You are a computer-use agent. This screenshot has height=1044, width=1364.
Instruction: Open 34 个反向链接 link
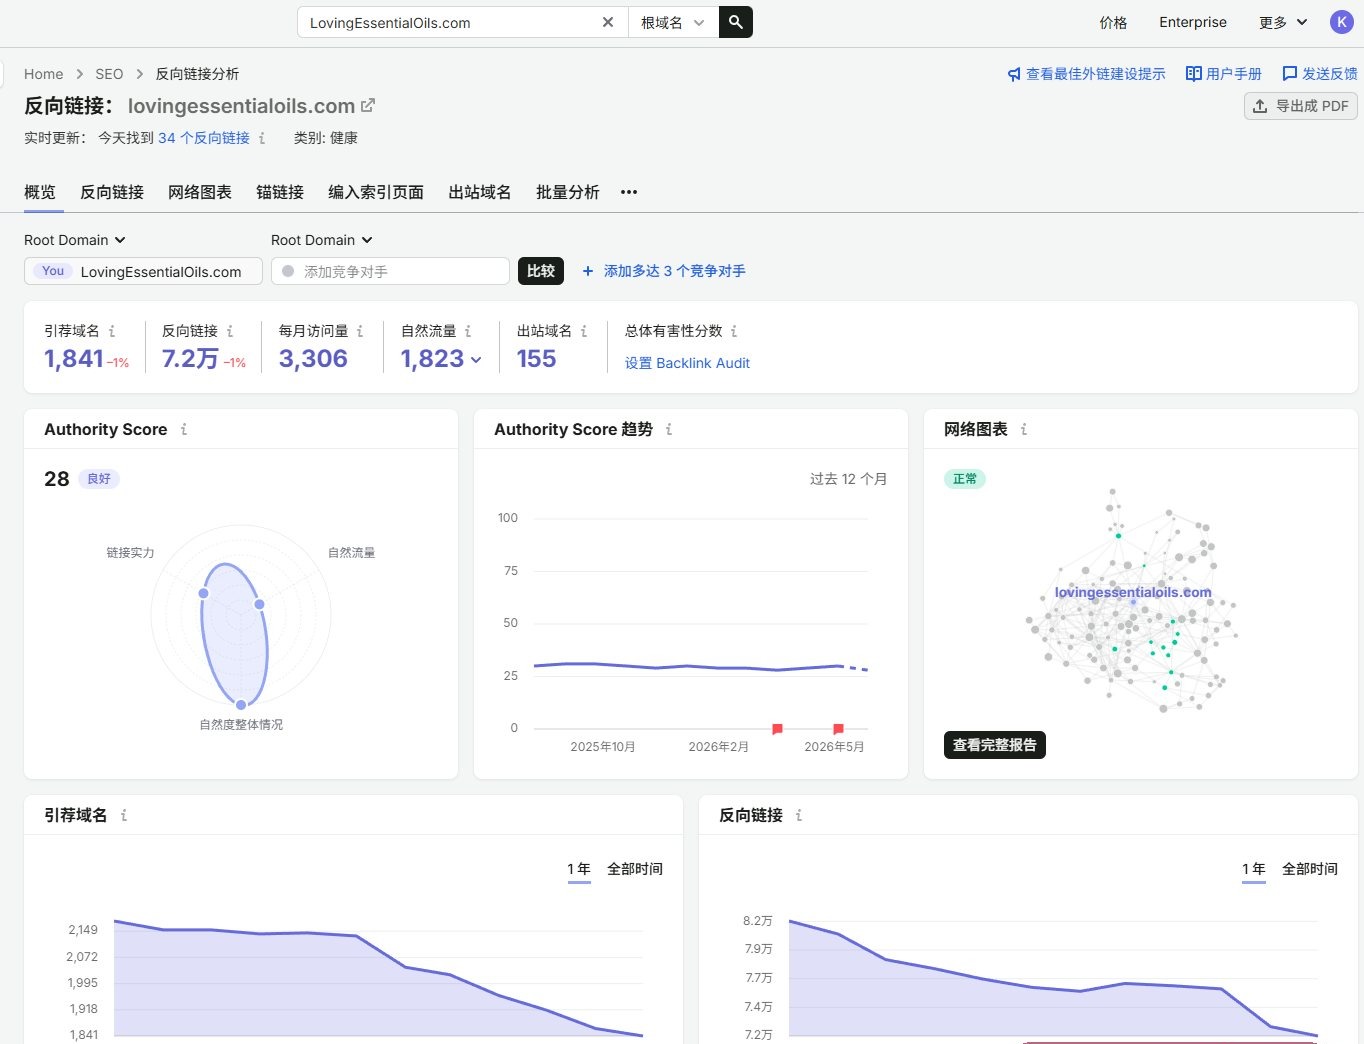pos(204,138)
